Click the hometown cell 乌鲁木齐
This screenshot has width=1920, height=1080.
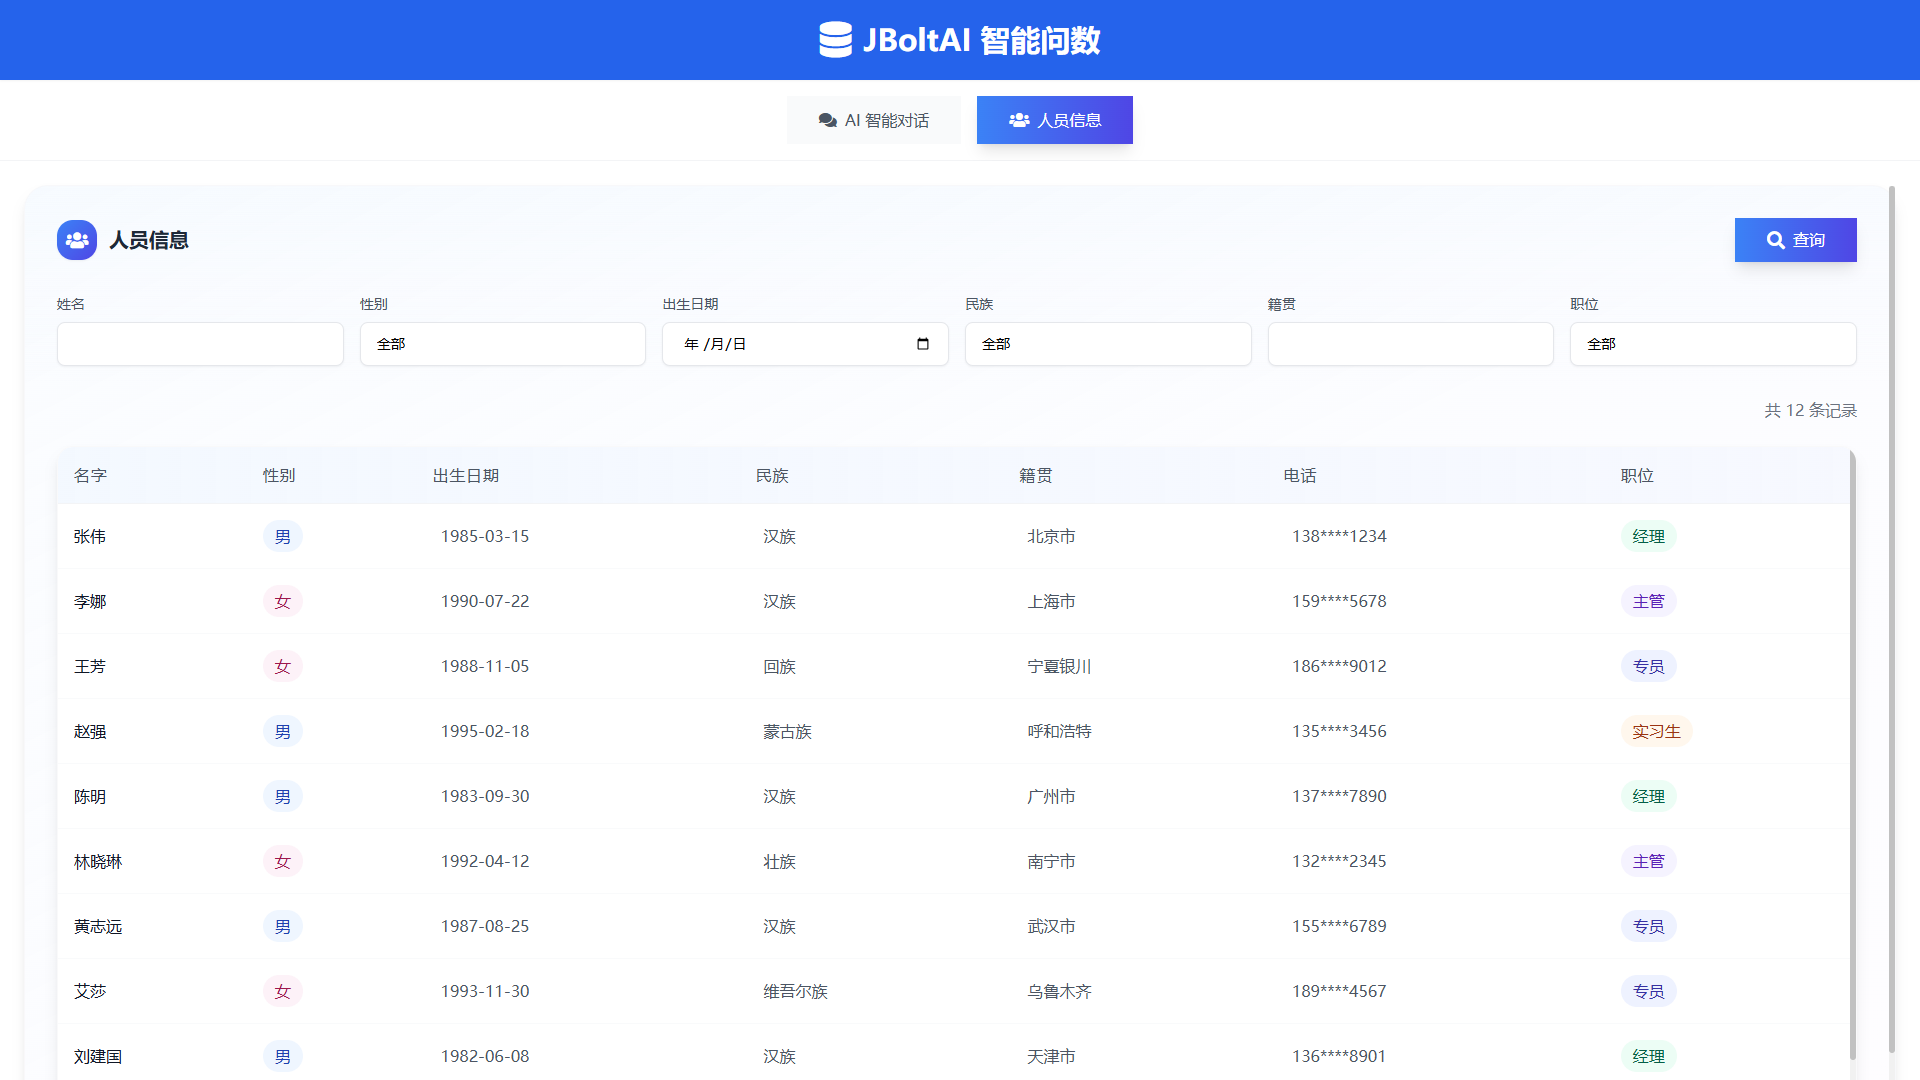1059,992
